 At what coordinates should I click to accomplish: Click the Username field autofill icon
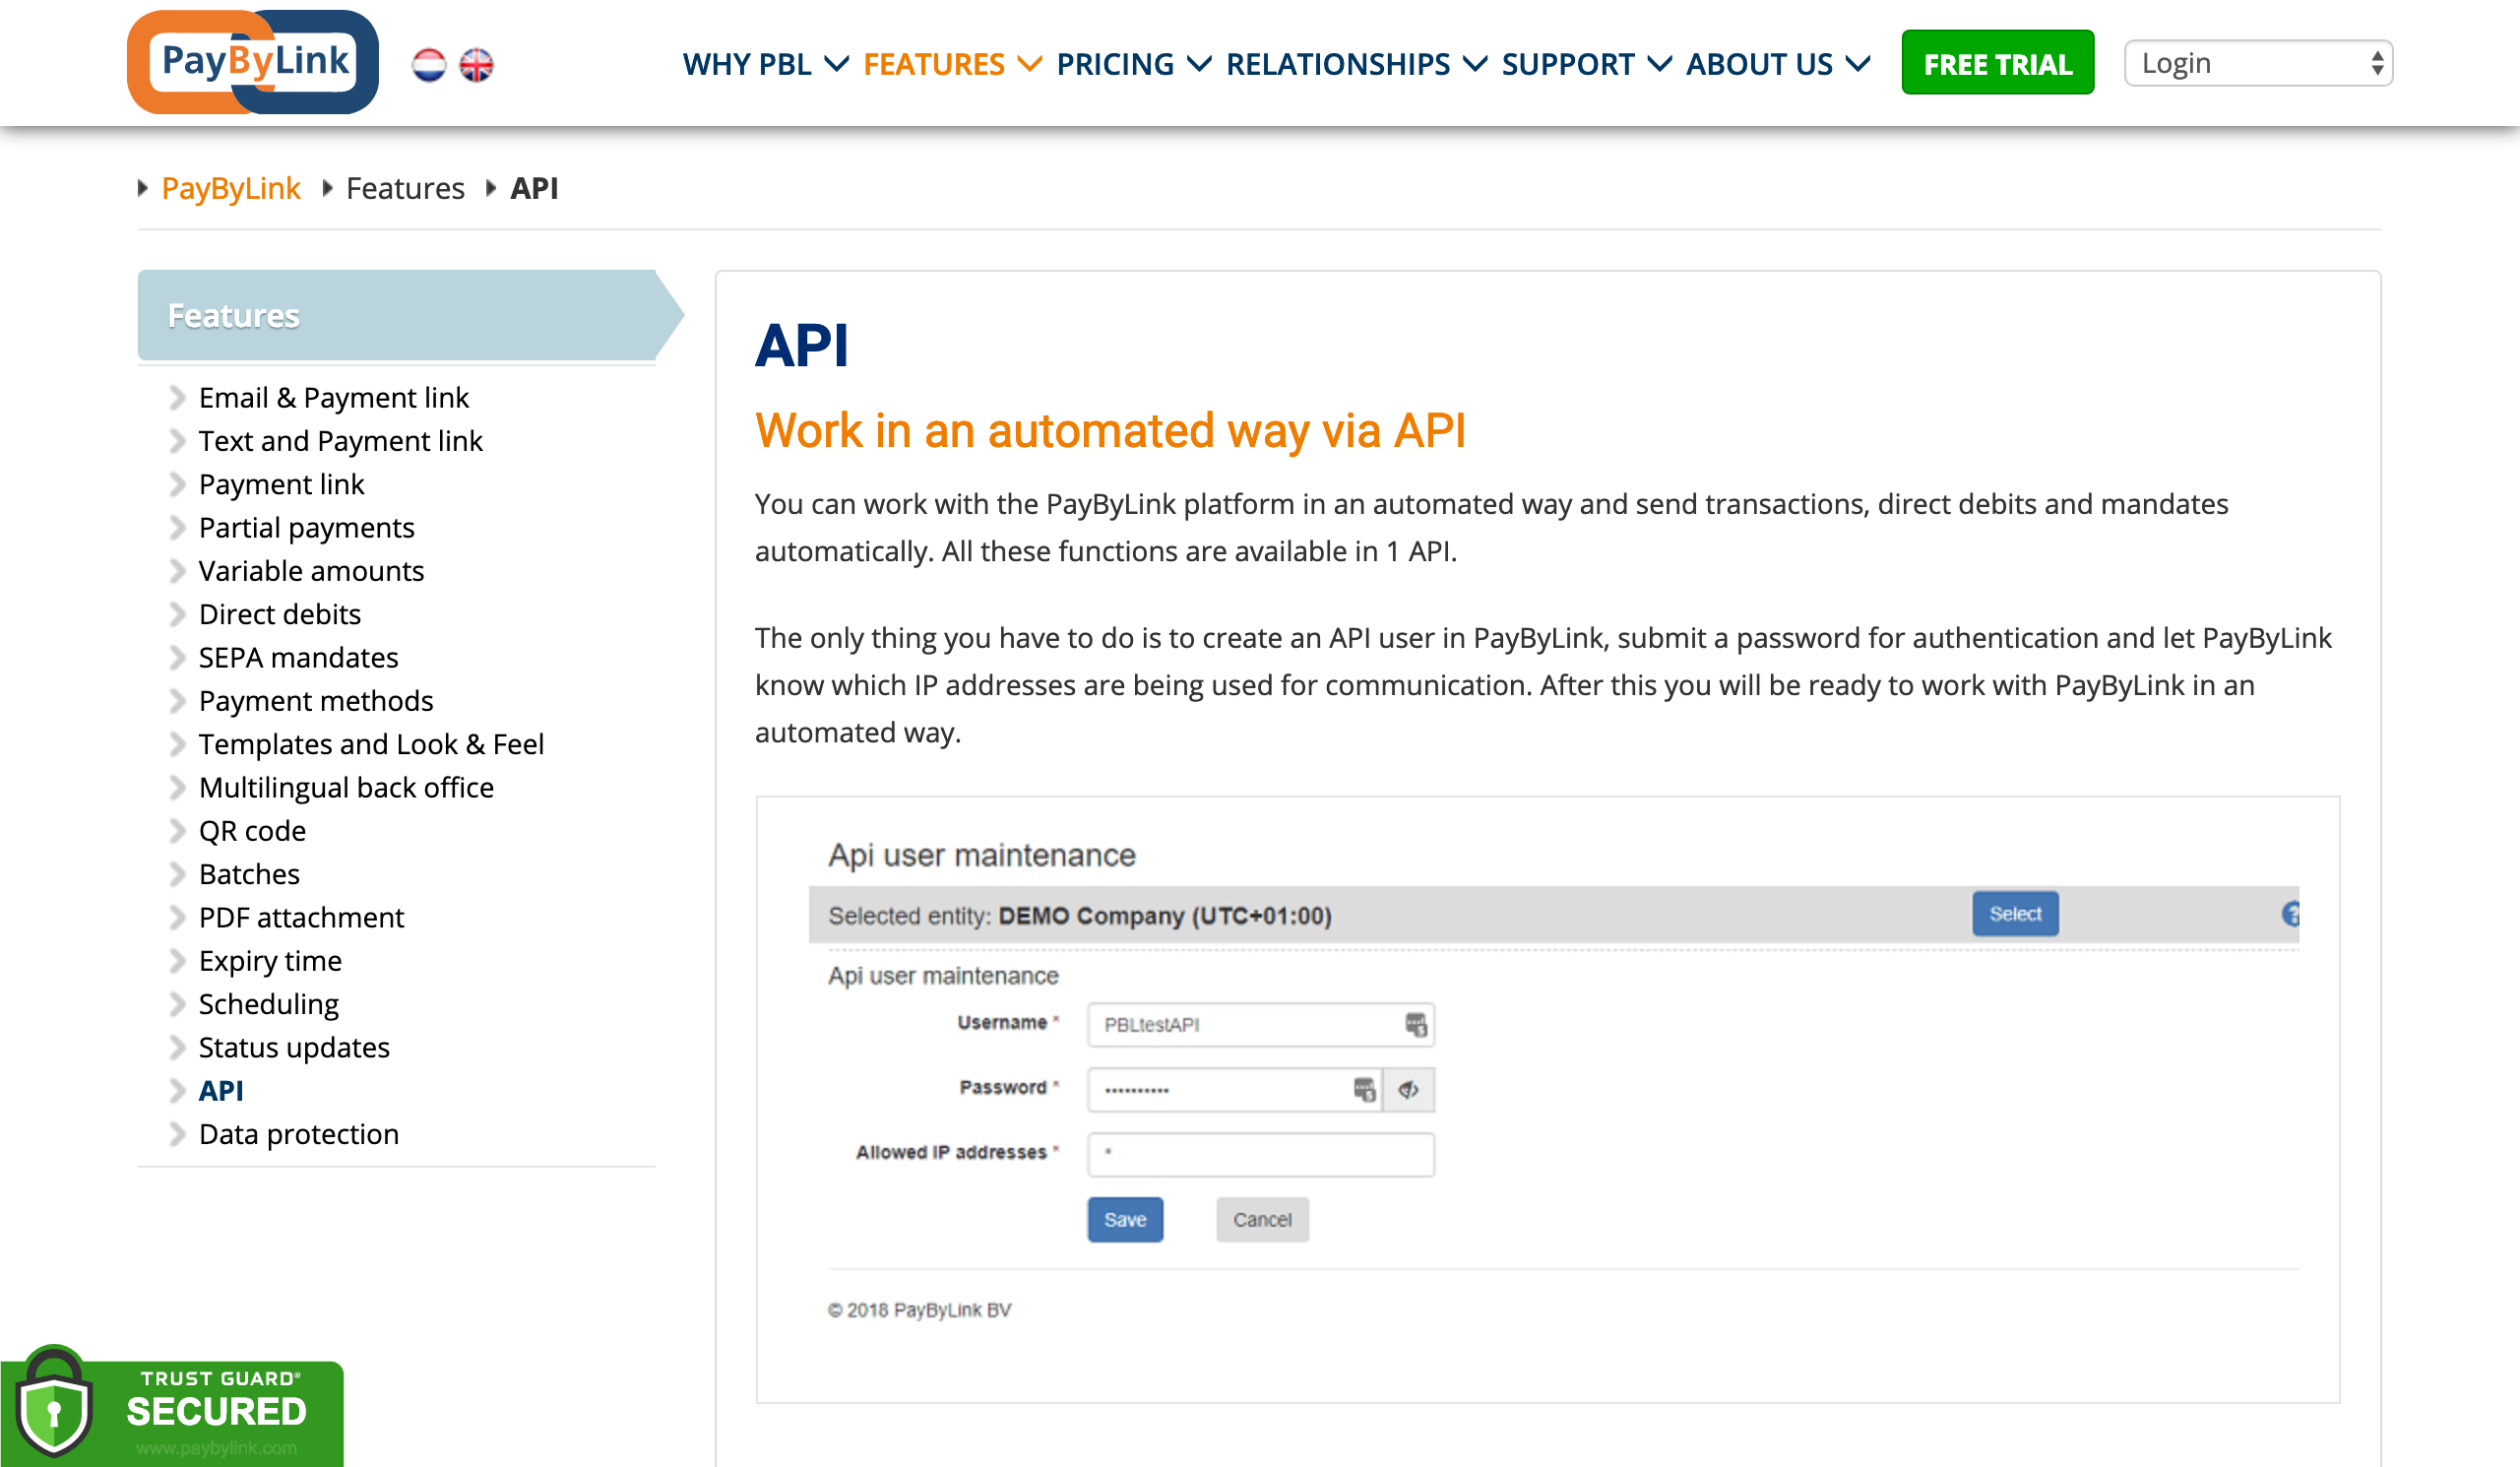pos(1415,1024)
